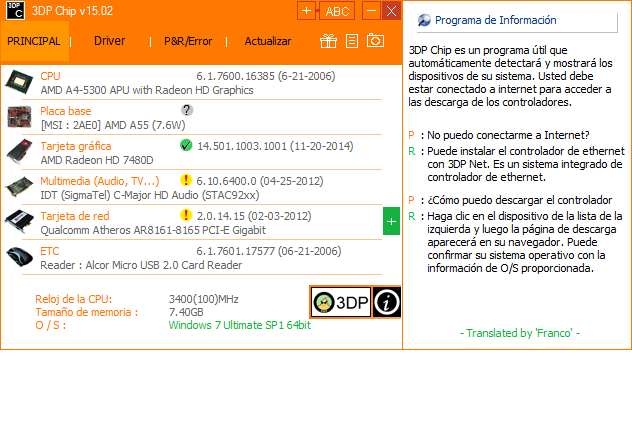Open the Placa base link
The height and width of the screenshot is (445, 632).
pos(66,111)
